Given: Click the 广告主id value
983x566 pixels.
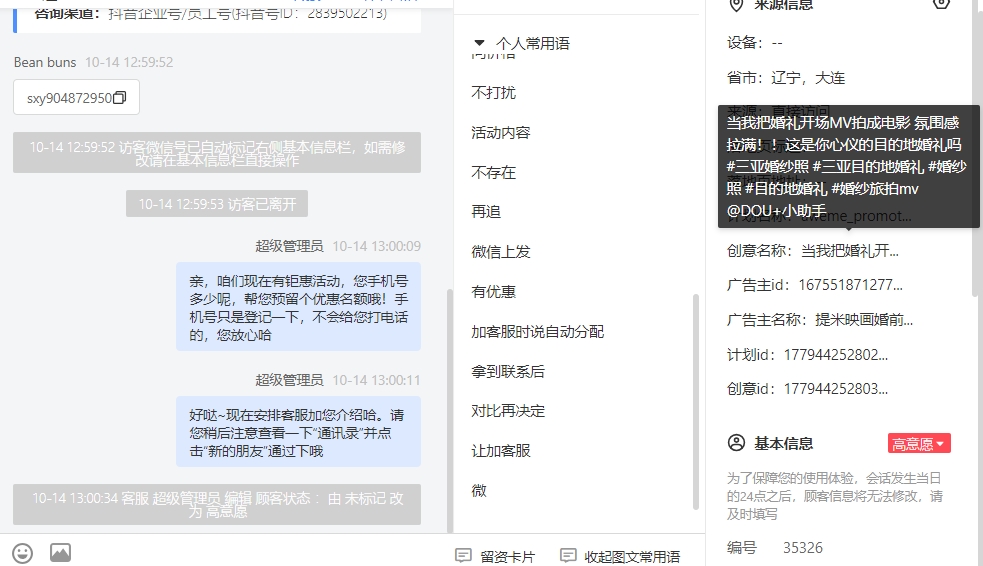Looking at the screenshot, I should click(x=851, y=285).
